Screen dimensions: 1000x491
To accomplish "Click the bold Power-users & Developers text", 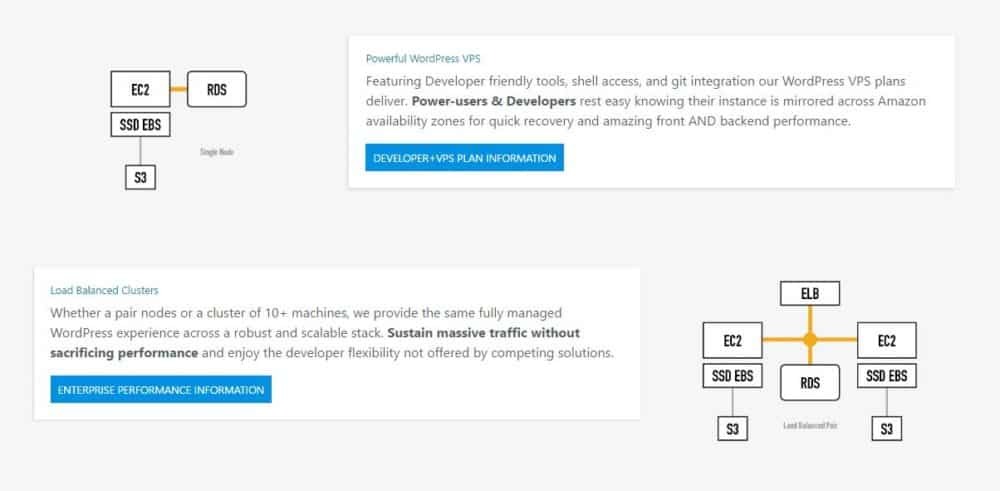I will (493, 101).
